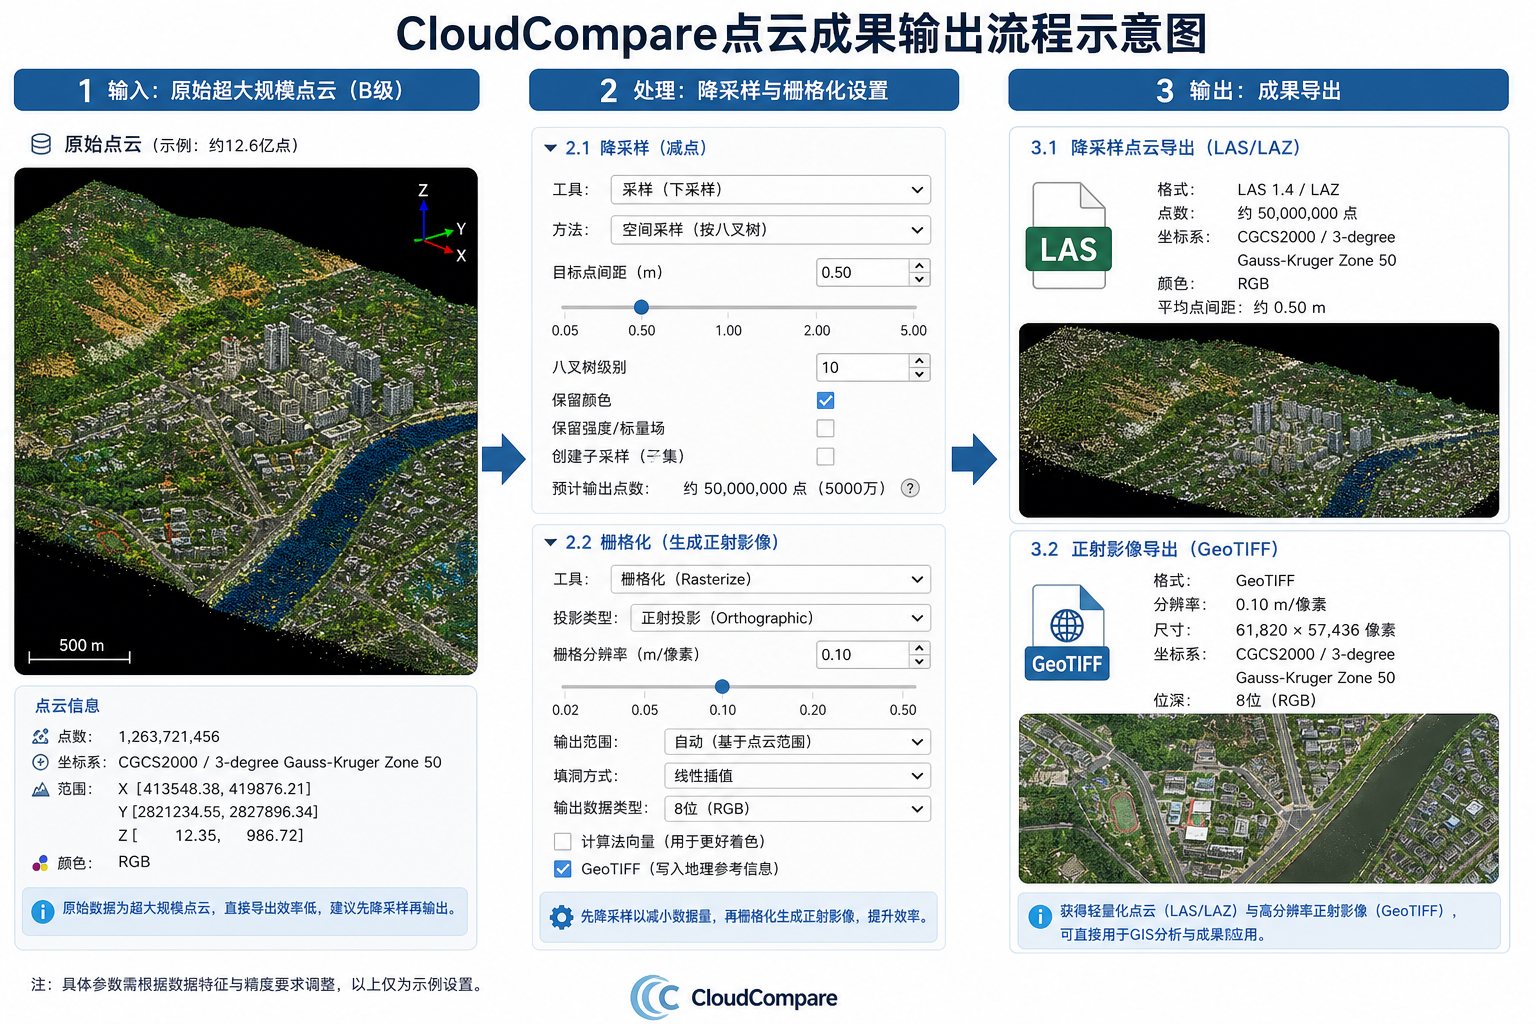
Task: Enable the 创建子采样 checkbox
Action: point(825,456)
